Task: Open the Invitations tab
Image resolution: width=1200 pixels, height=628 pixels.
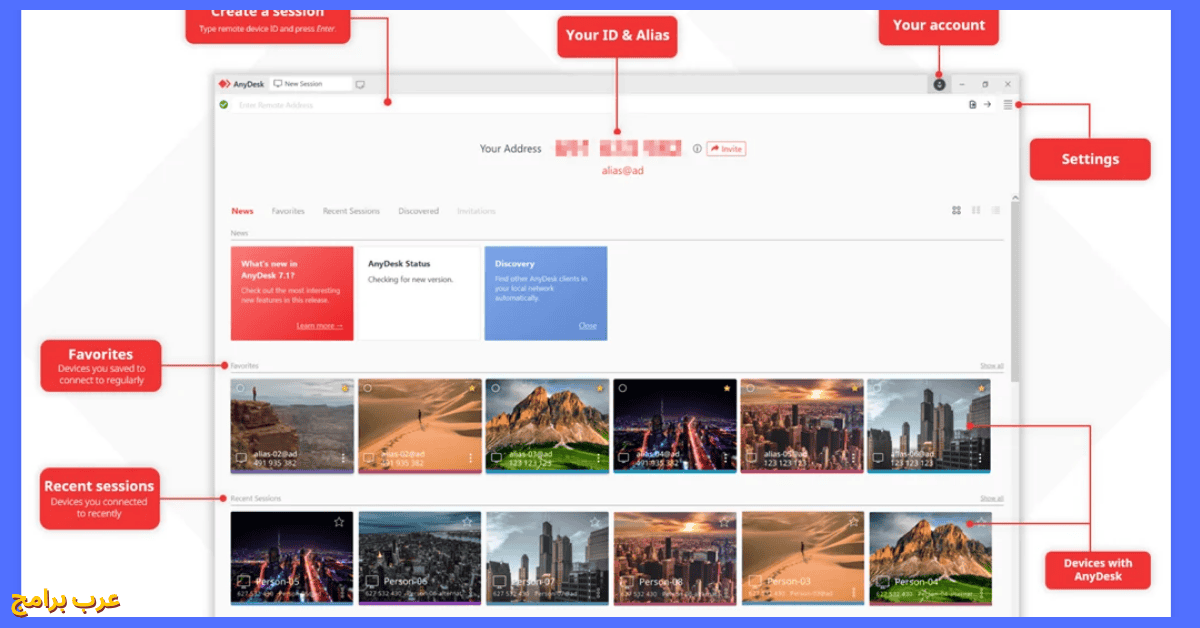Action: click(x=476, y=211)
